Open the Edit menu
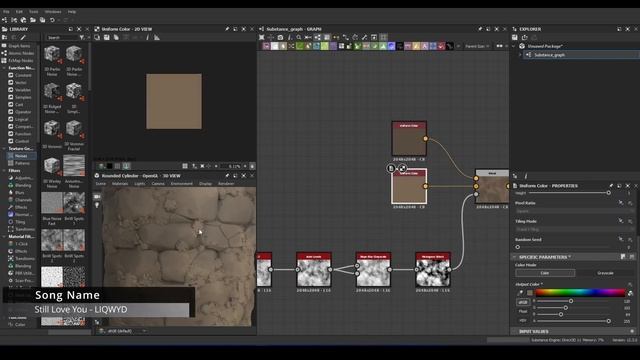The image size is (640, 360). 19,12
